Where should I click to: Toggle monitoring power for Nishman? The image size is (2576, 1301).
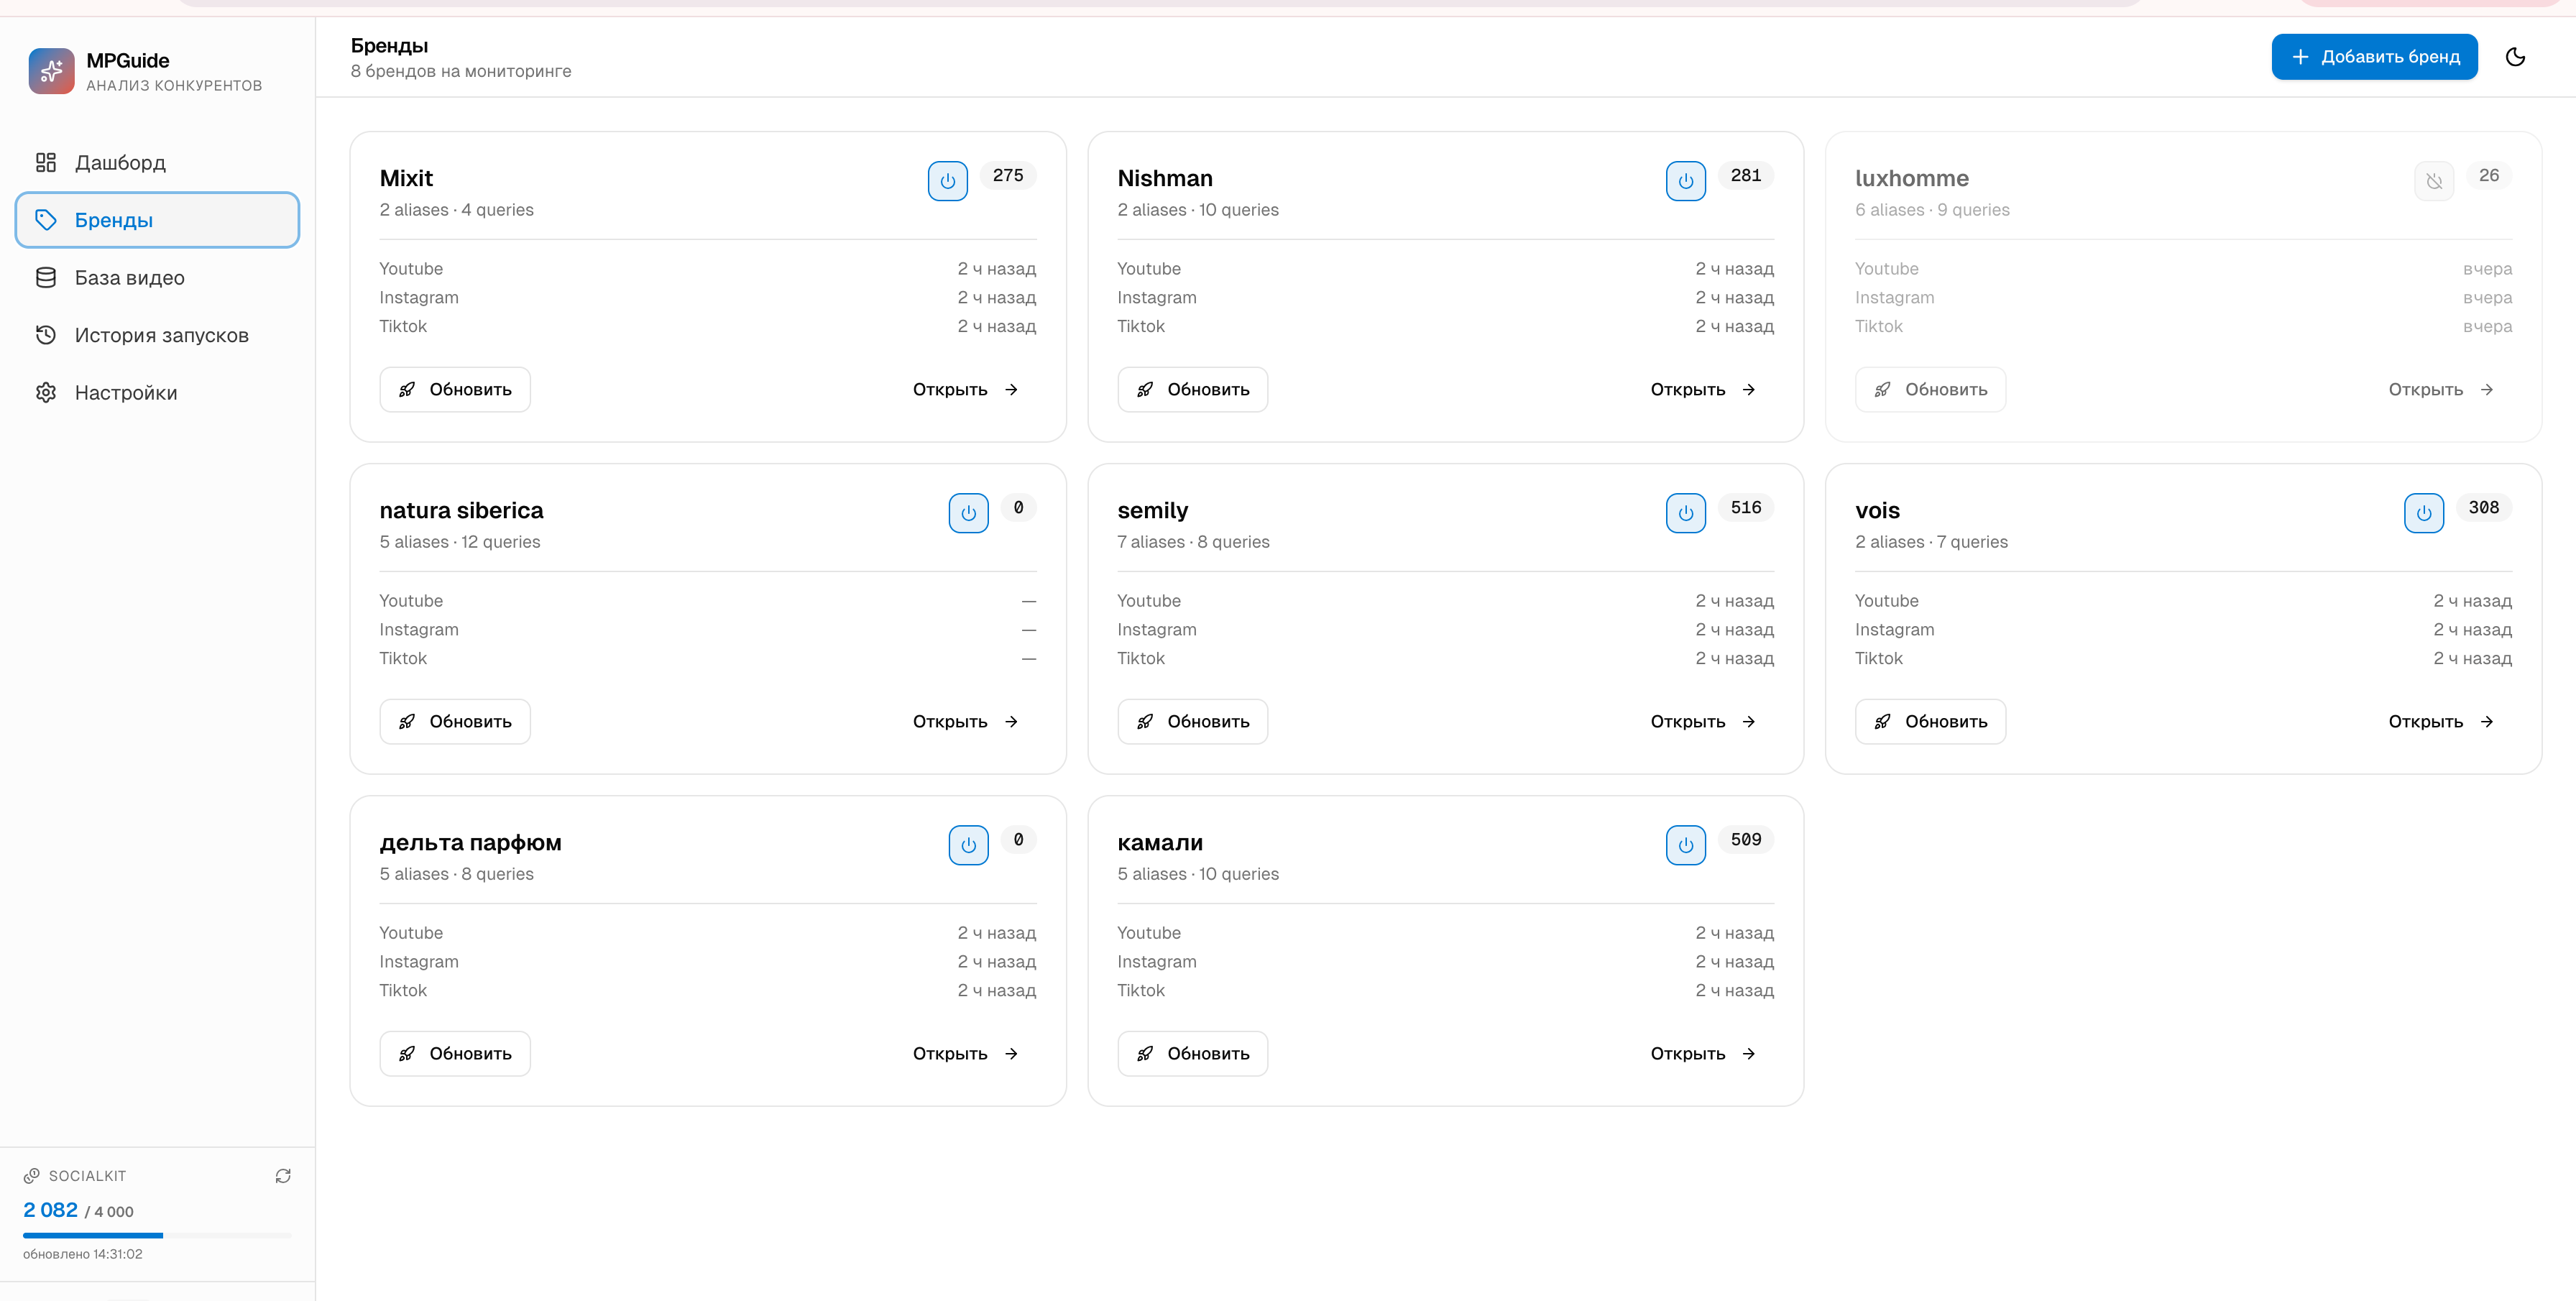(x=1686, y=181)
